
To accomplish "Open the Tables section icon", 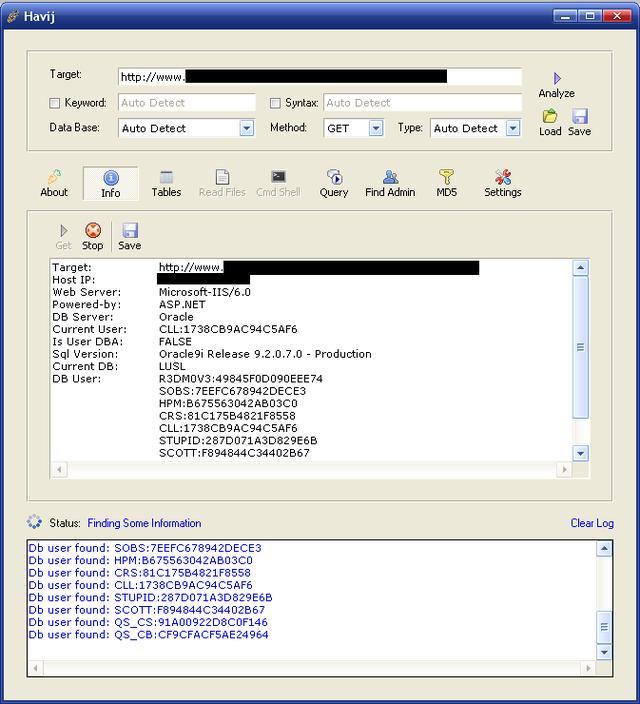I will 166,177.
